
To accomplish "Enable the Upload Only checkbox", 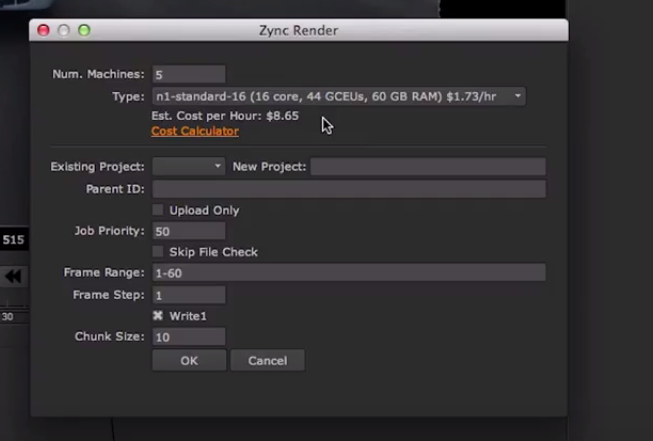I will (x=158, y=210).
